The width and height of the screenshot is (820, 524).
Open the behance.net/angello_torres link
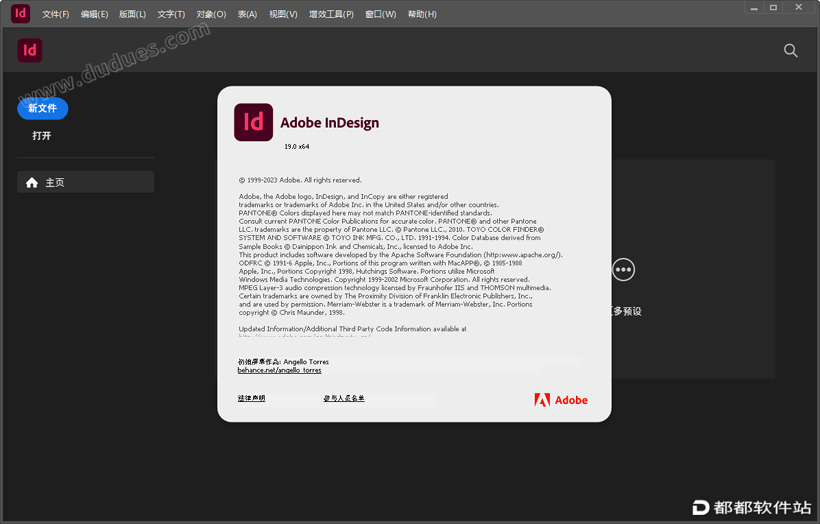tap(279, 370)
